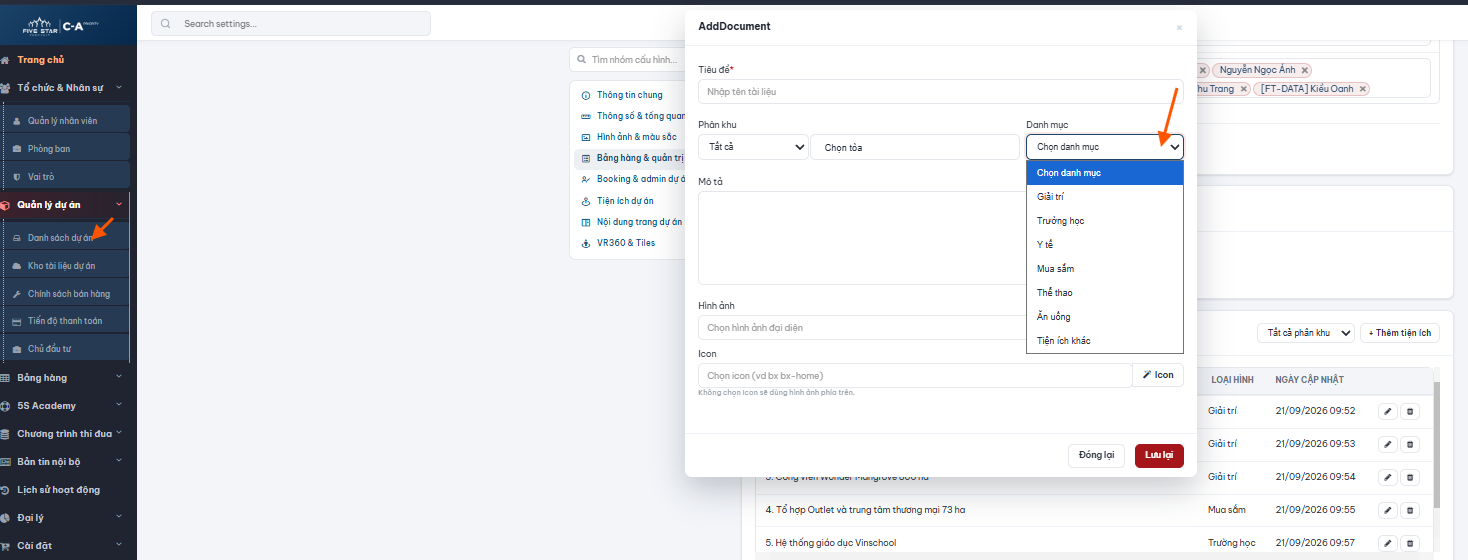The height and width of the screenshot is (560, 1468).
Task: Click into the Mô tả text area
Action: [x=862, y=238]
